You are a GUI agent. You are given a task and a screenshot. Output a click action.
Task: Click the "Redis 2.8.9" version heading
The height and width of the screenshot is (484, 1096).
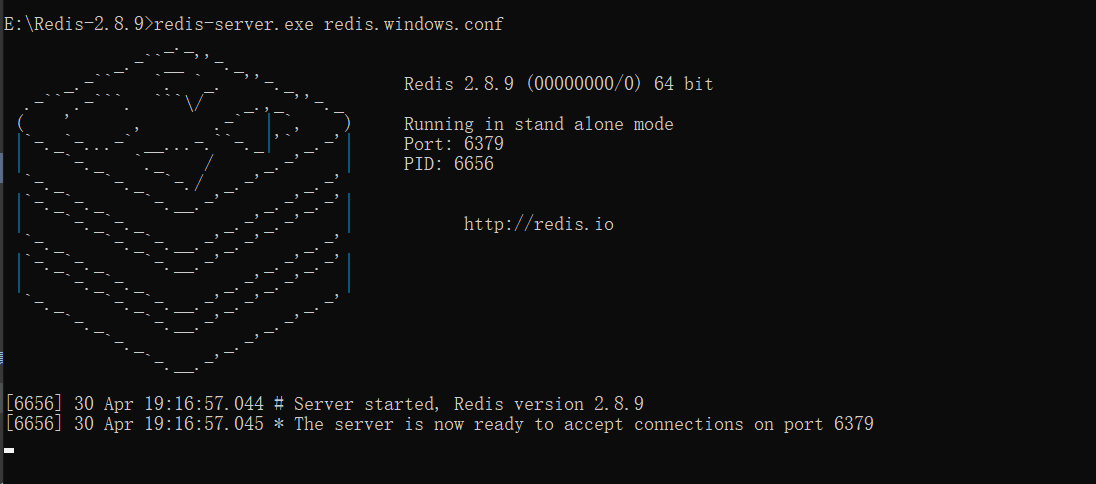click(459, 84)
